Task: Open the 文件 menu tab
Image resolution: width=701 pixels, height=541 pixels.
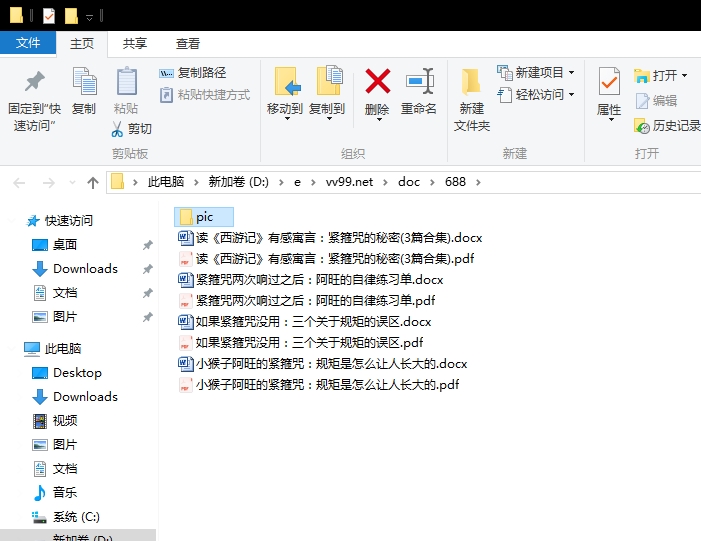Action: (28, 43)
